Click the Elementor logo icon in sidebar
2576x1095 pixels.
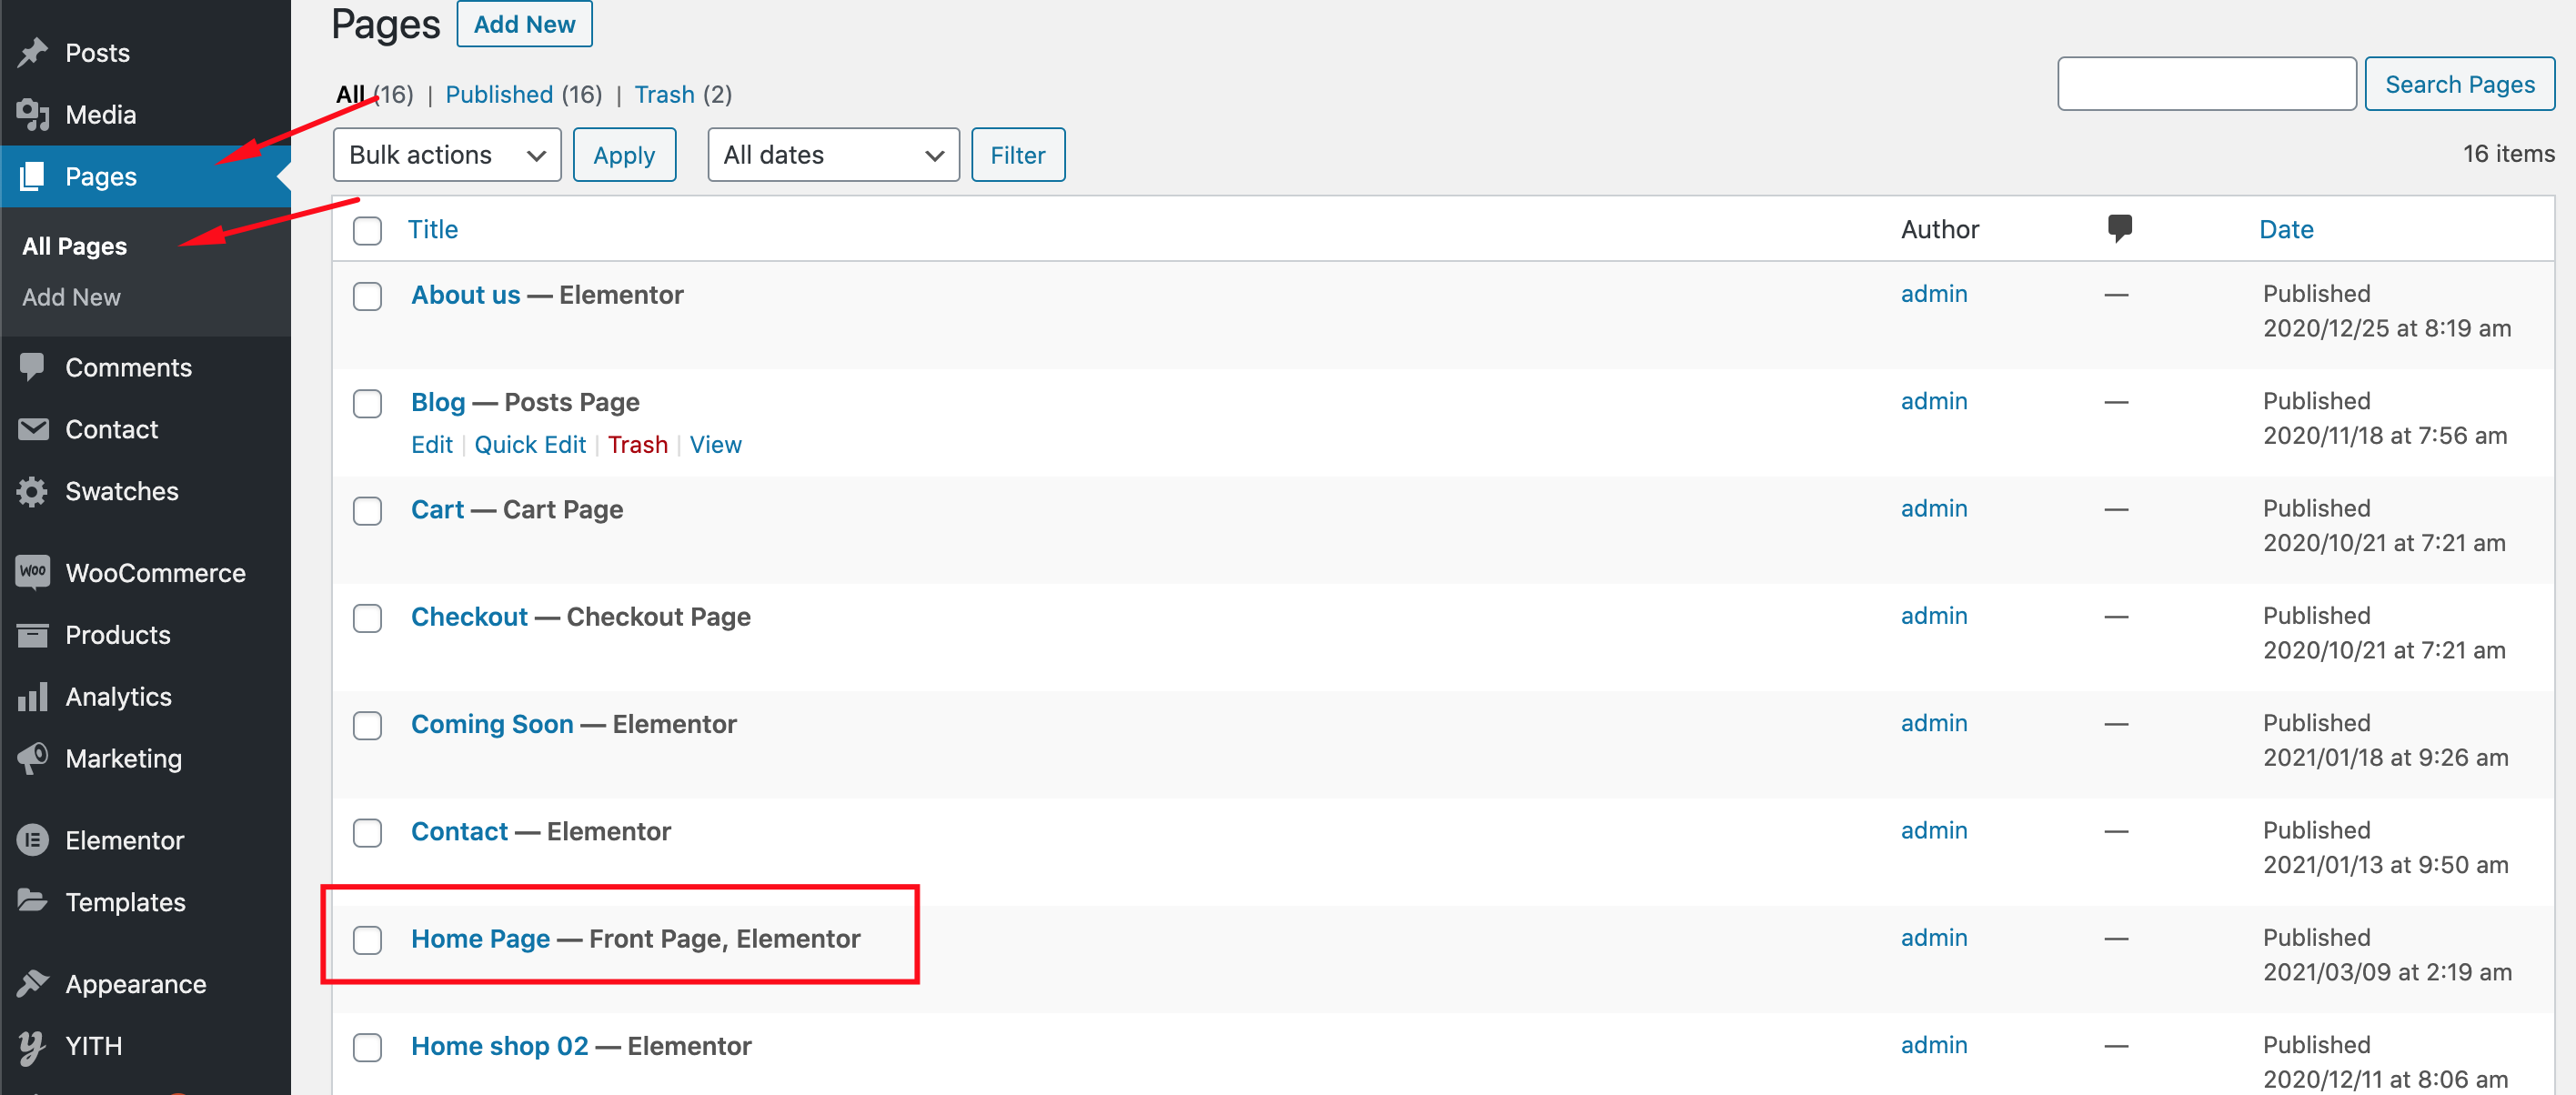33,840
